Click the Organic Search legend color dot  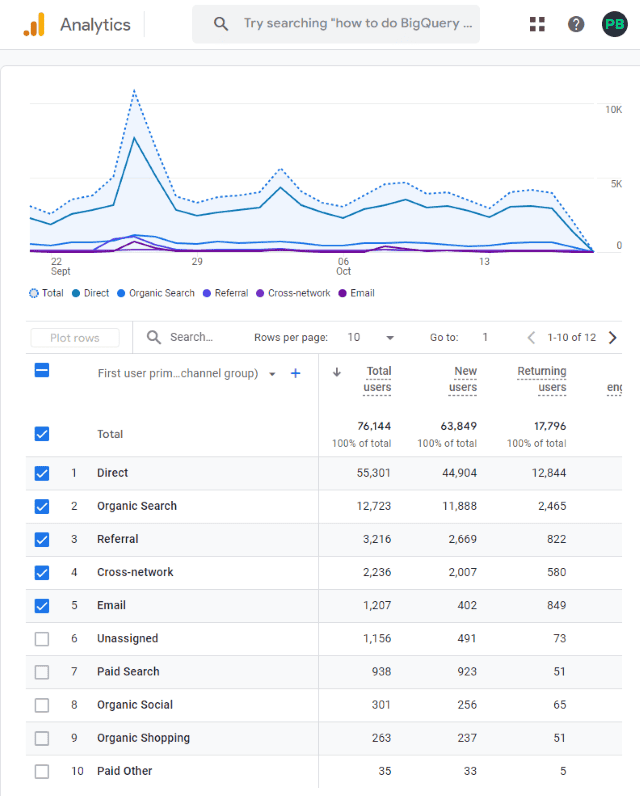tap(121, 293)
